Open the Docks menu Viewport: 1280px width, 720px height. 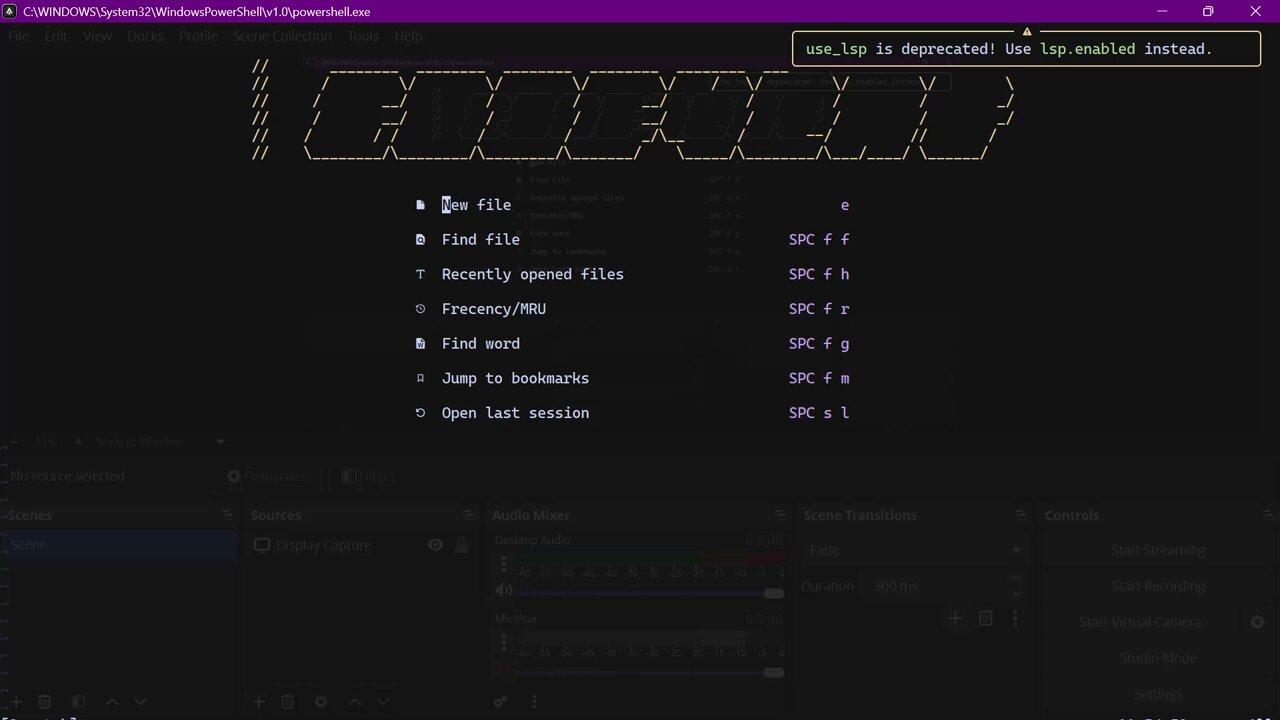tap(145, 36)
